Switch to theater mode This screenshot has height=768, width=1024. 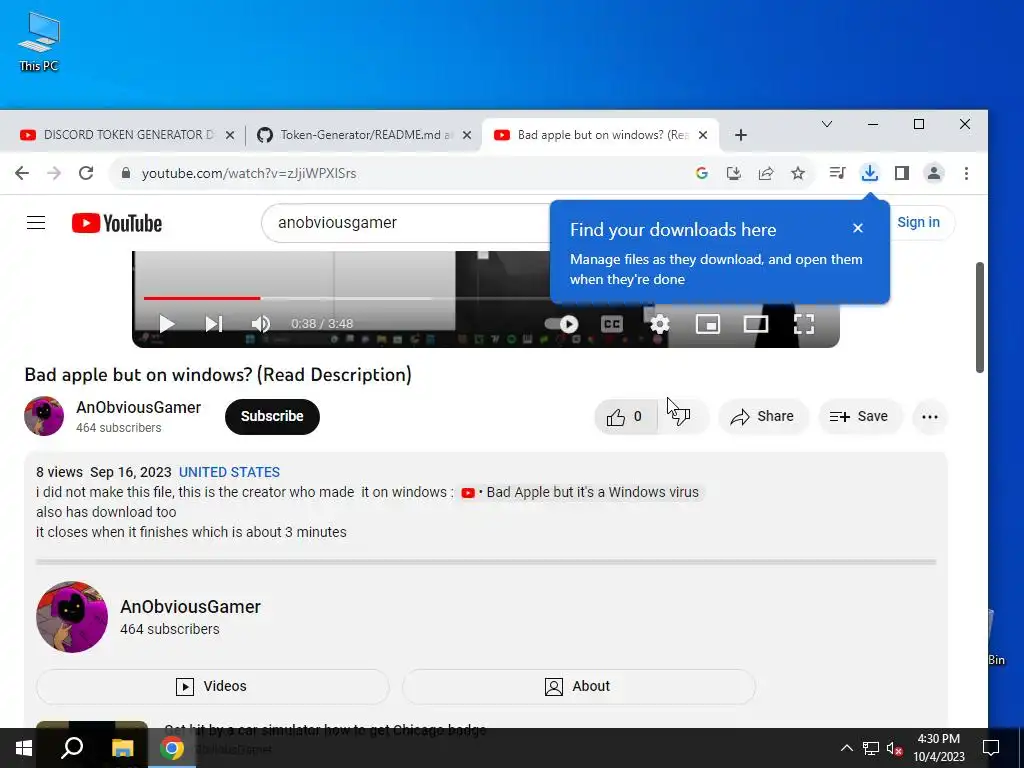756,324
